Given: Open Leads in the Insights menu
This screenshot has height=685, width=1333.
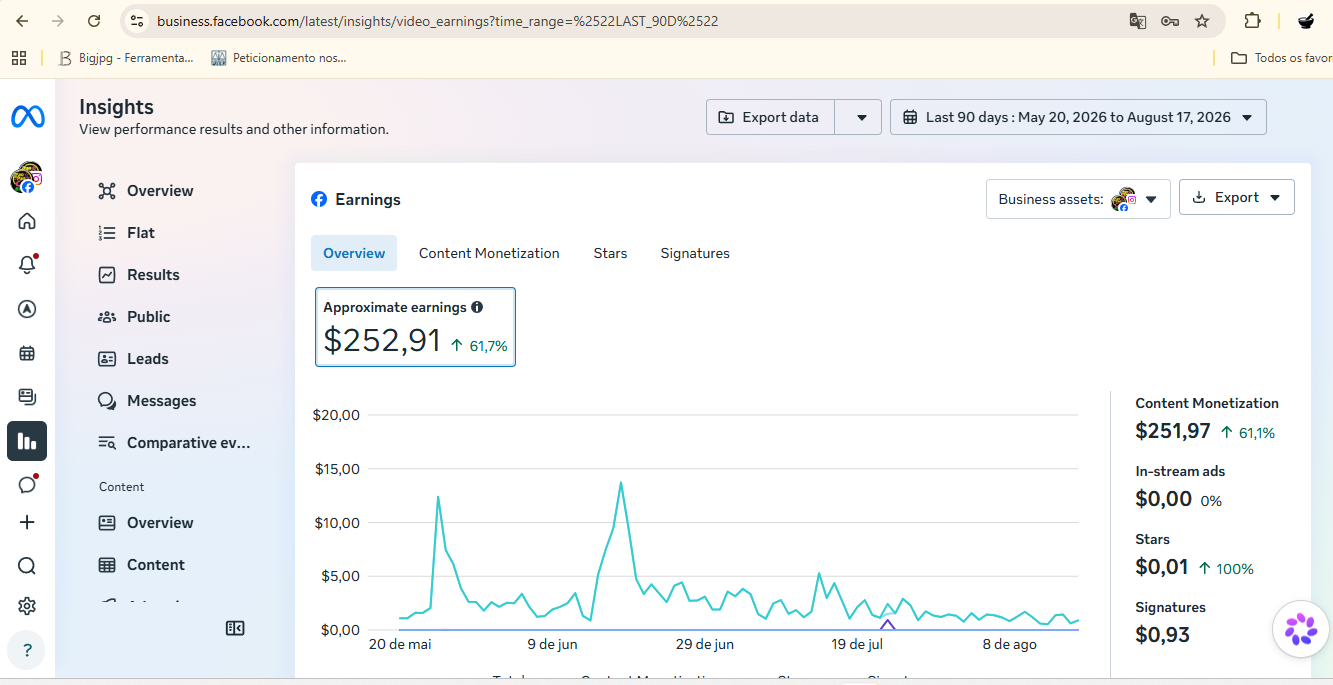Looking at the screenshot, I should pyautogui.click(x=147, y=358).
